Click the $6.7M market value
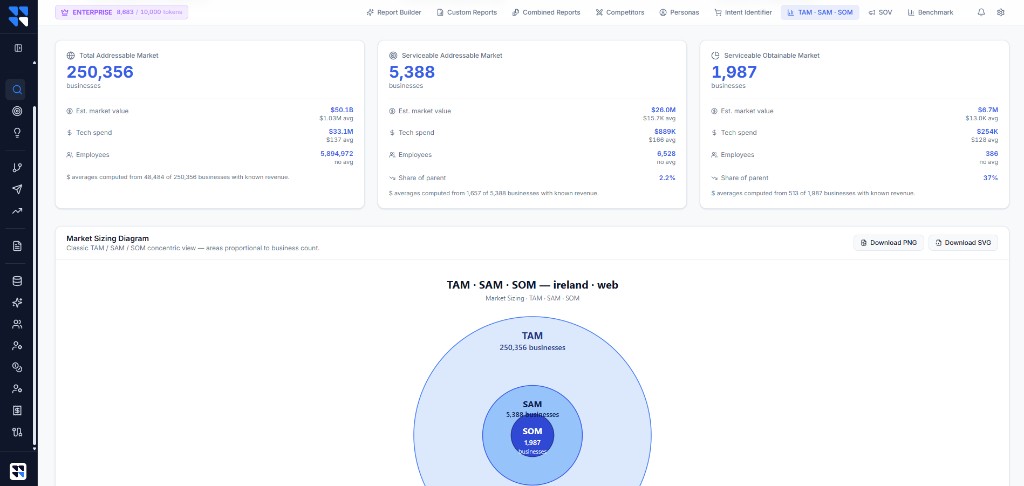 click(x=987, y=110)
